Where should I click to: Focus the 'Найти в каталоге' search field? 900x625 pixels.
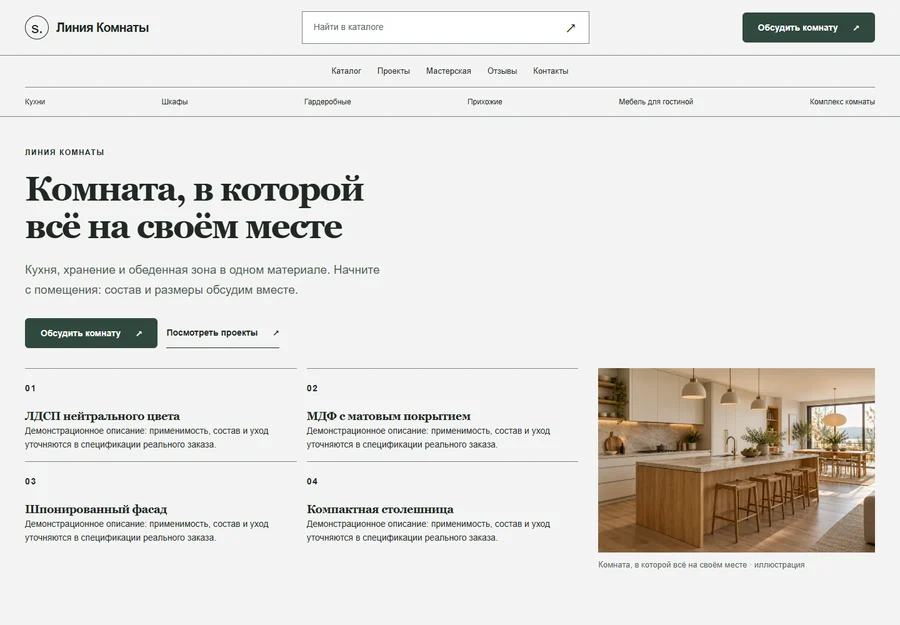(445, 28)
